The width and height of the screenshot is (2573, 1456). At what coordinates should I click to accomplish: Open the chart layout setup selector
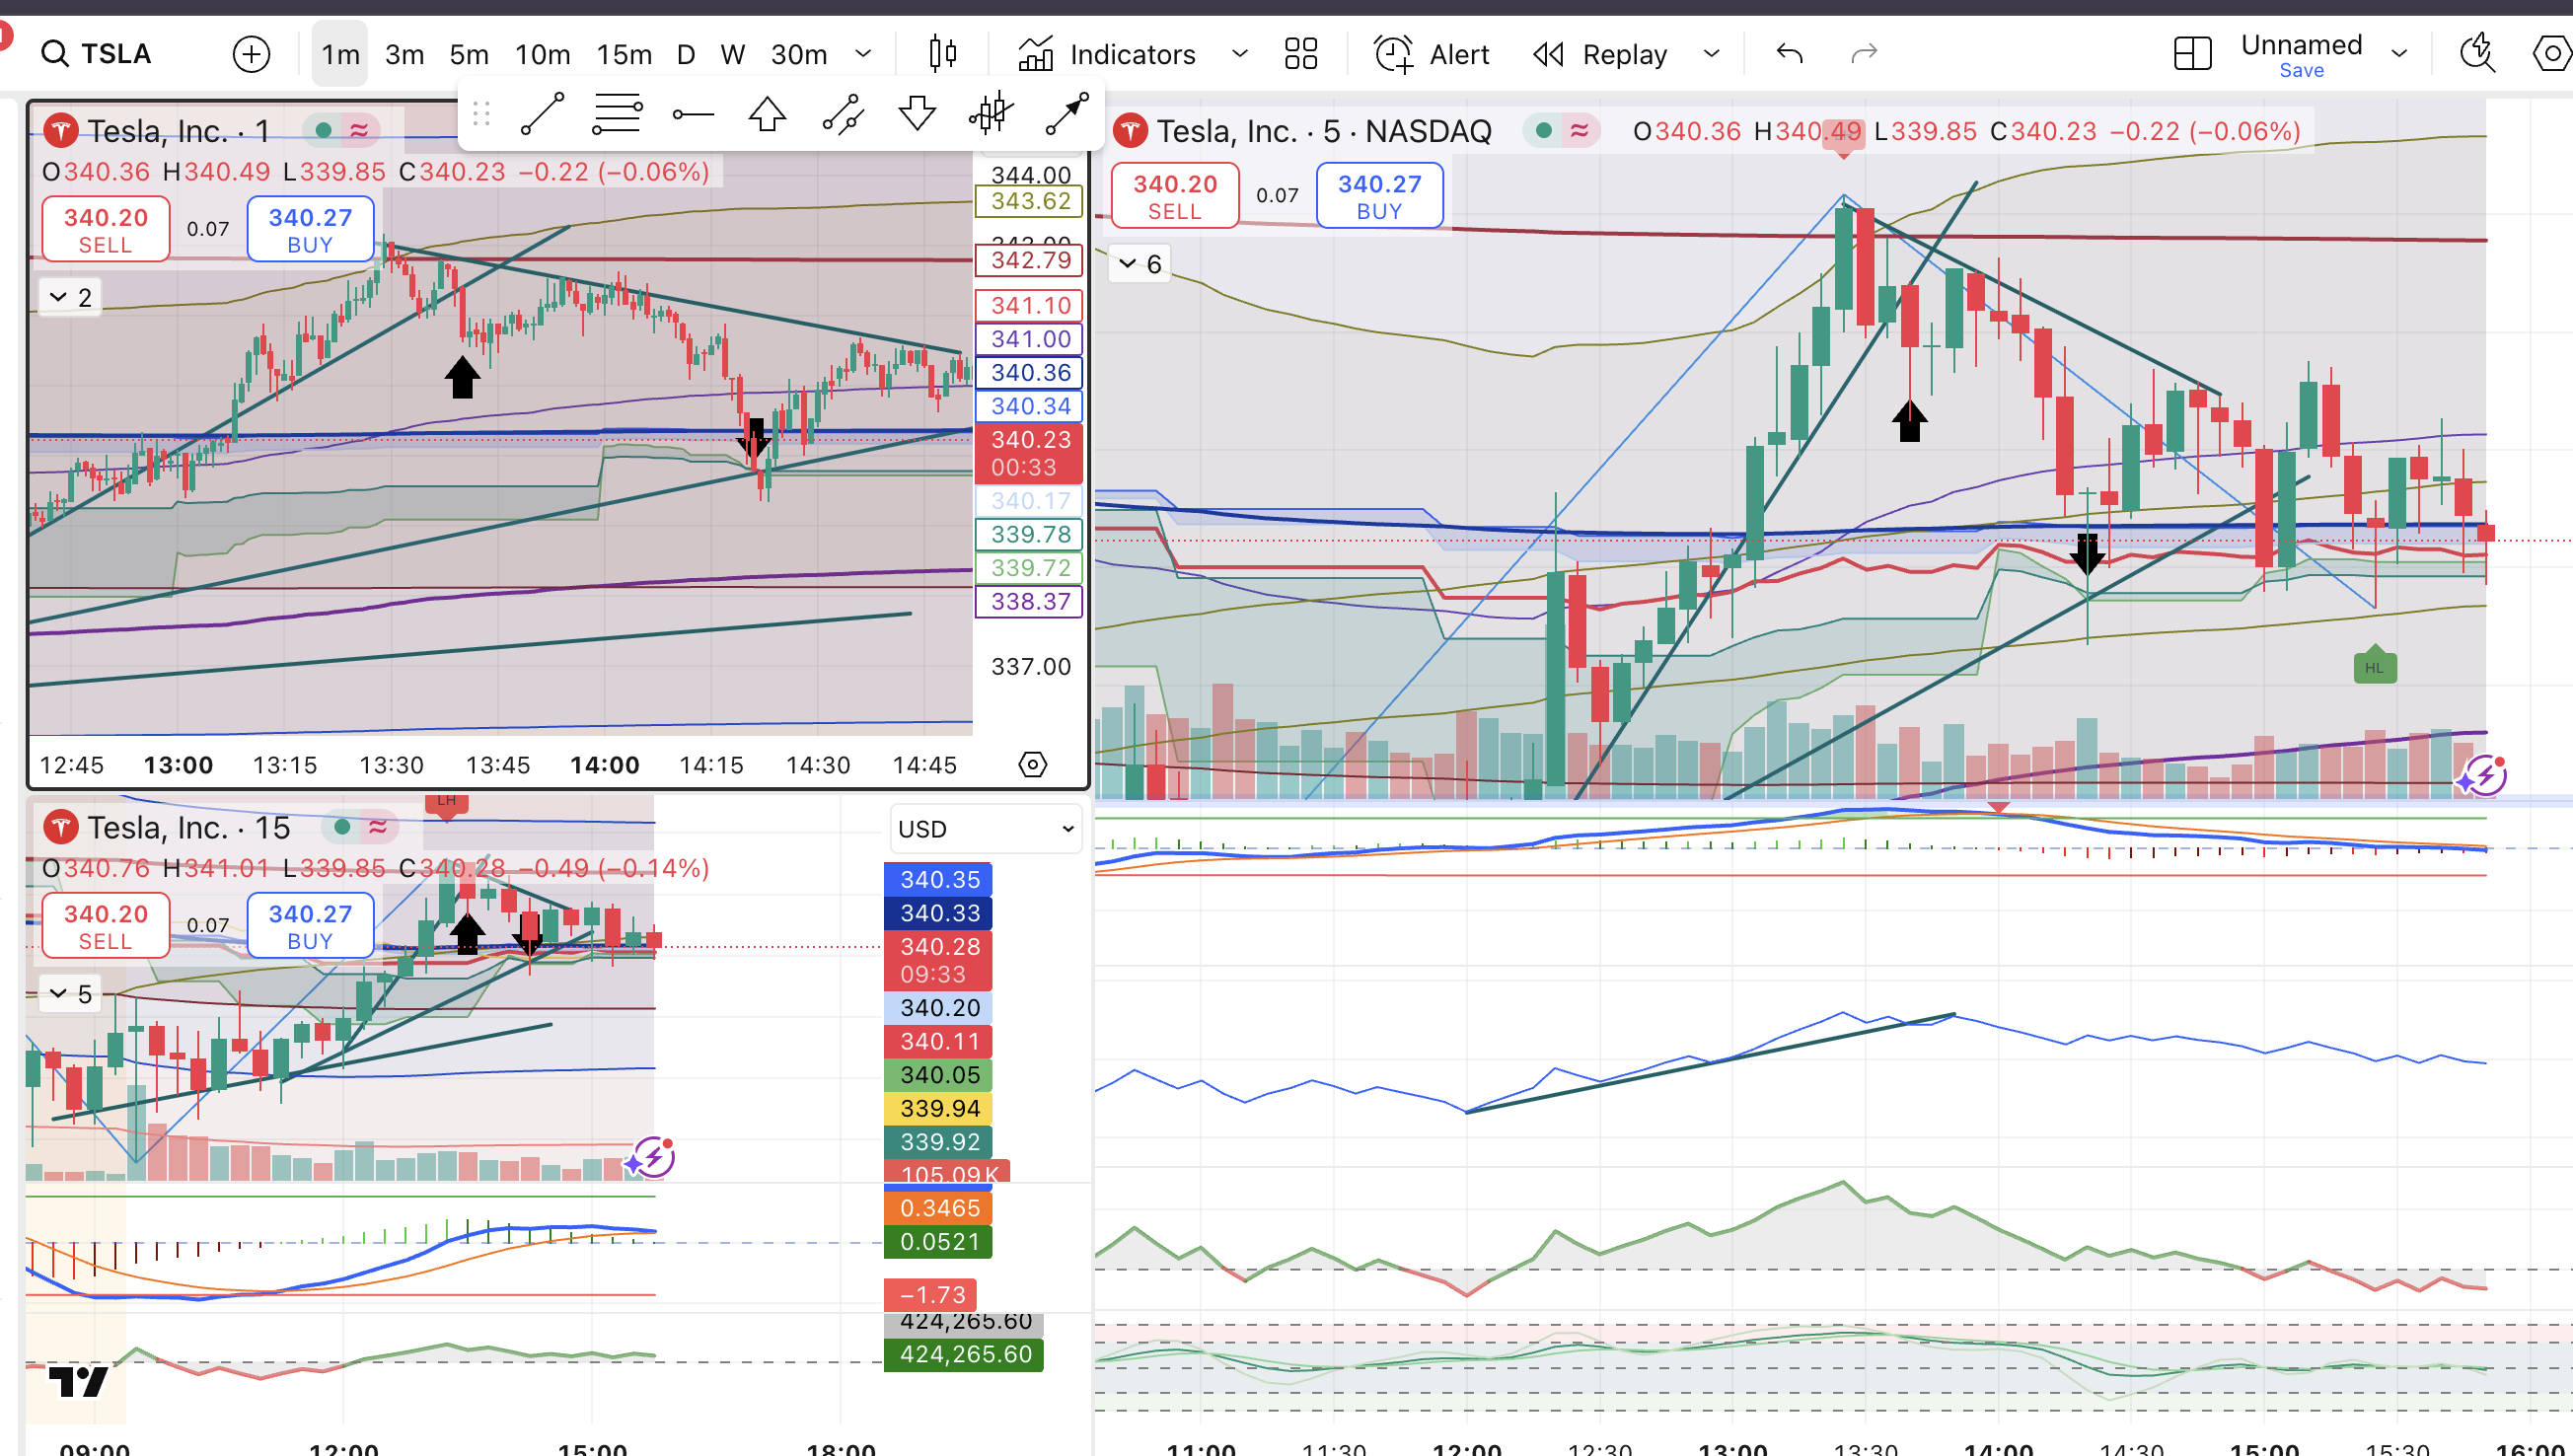pyautogui.click(x=2192, y=53)
